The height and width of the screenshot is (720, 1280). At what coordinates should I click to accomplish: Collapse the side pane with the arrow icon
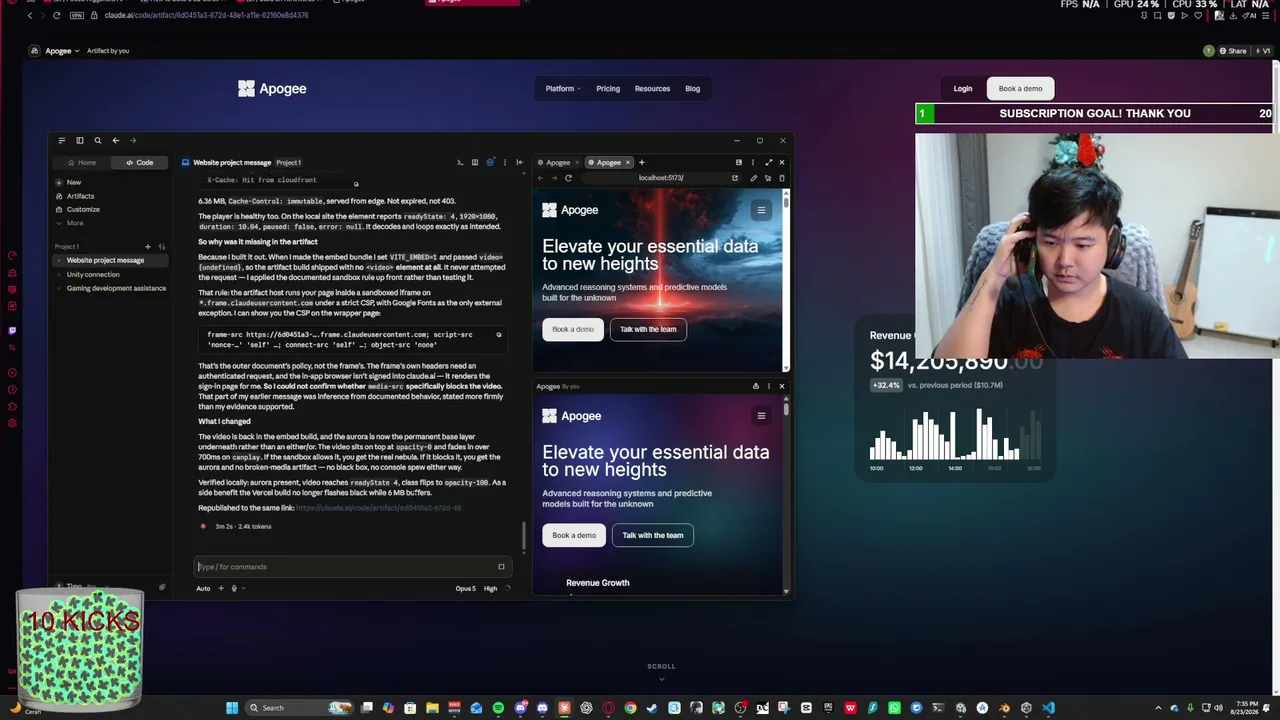point(519,162)
